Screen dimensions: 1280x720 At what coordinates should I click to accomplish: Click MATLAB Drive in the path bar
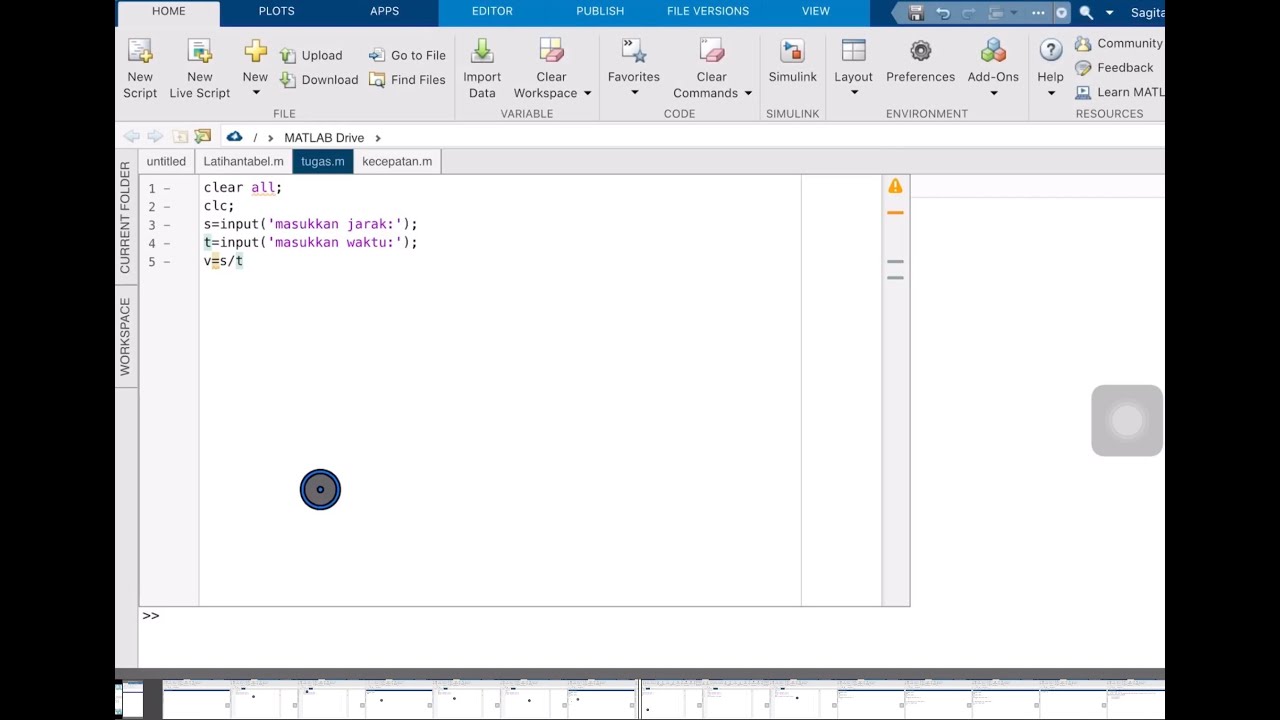click(324, 138)
